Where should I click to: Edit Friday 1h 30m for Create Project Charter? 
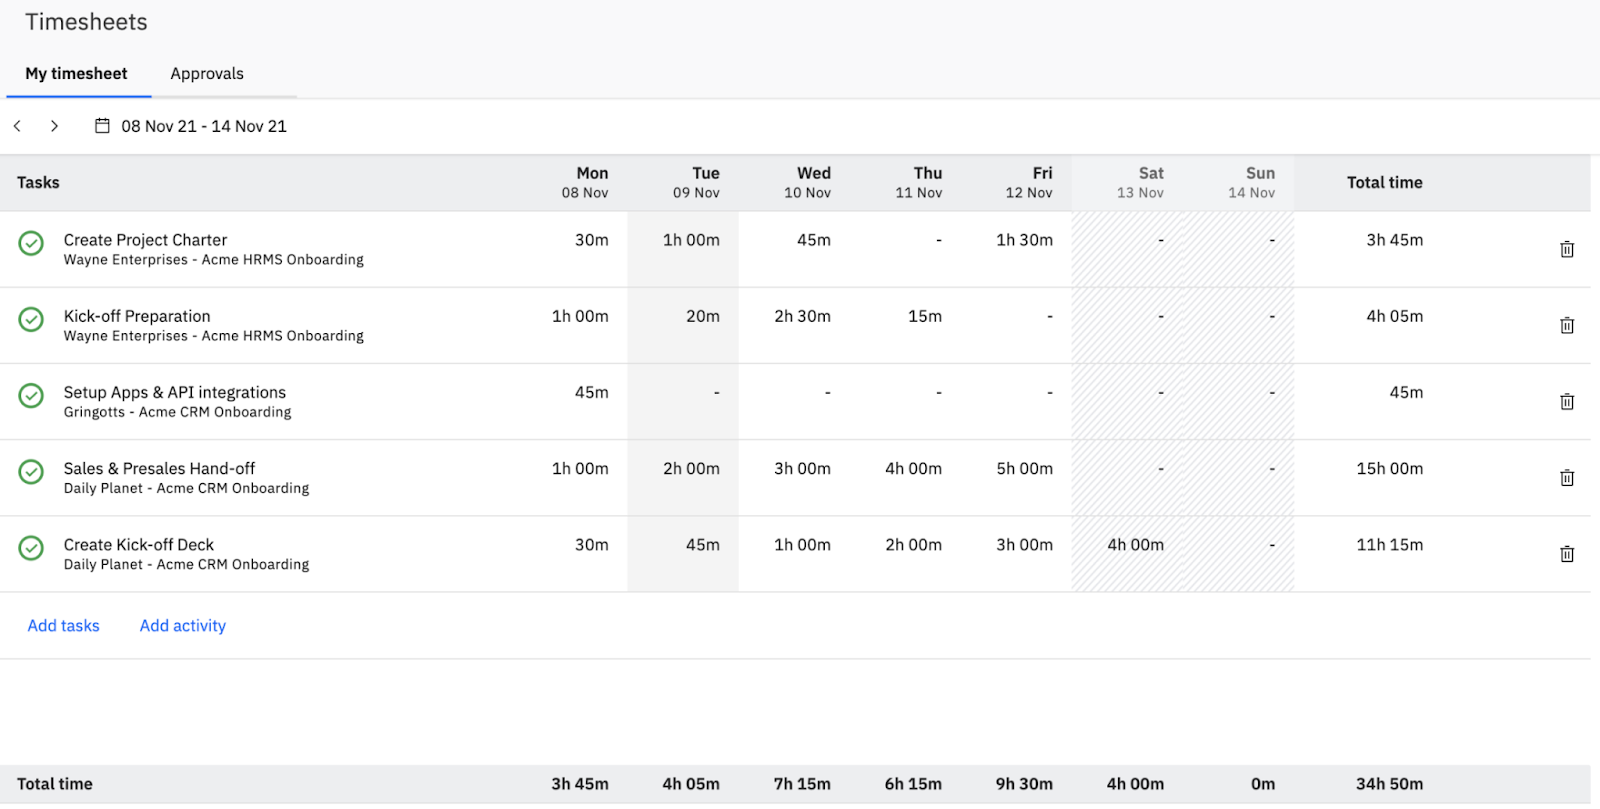click(1024, 240)
